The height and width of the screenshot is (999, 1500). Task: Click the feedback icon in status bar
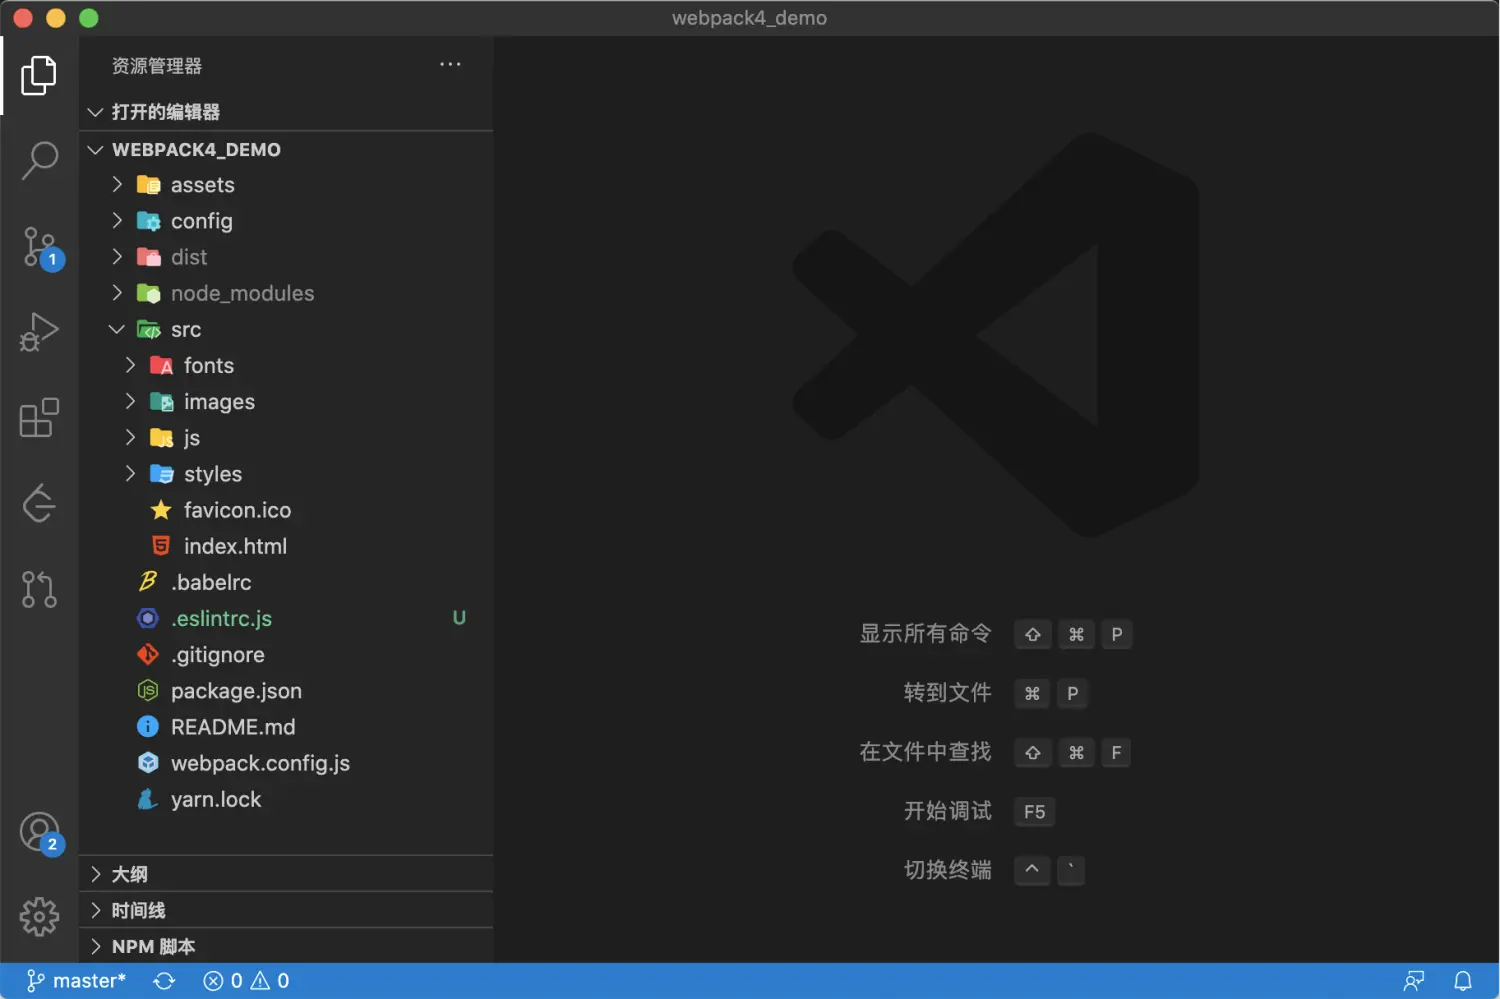(x=1414, y=981)
